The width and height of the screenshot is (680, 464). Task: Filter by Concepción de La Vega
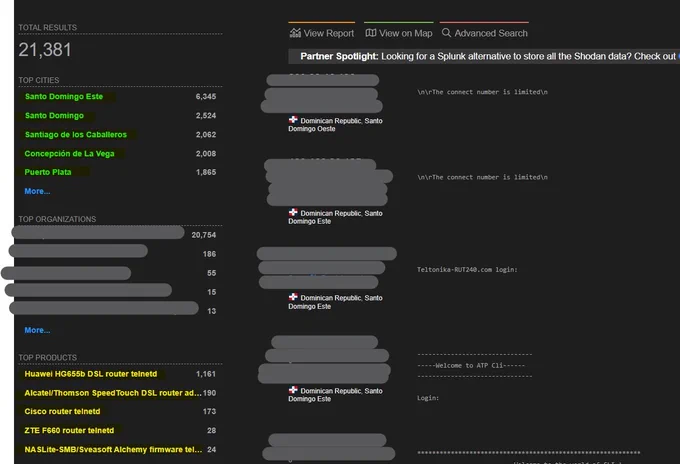point(69,154)
